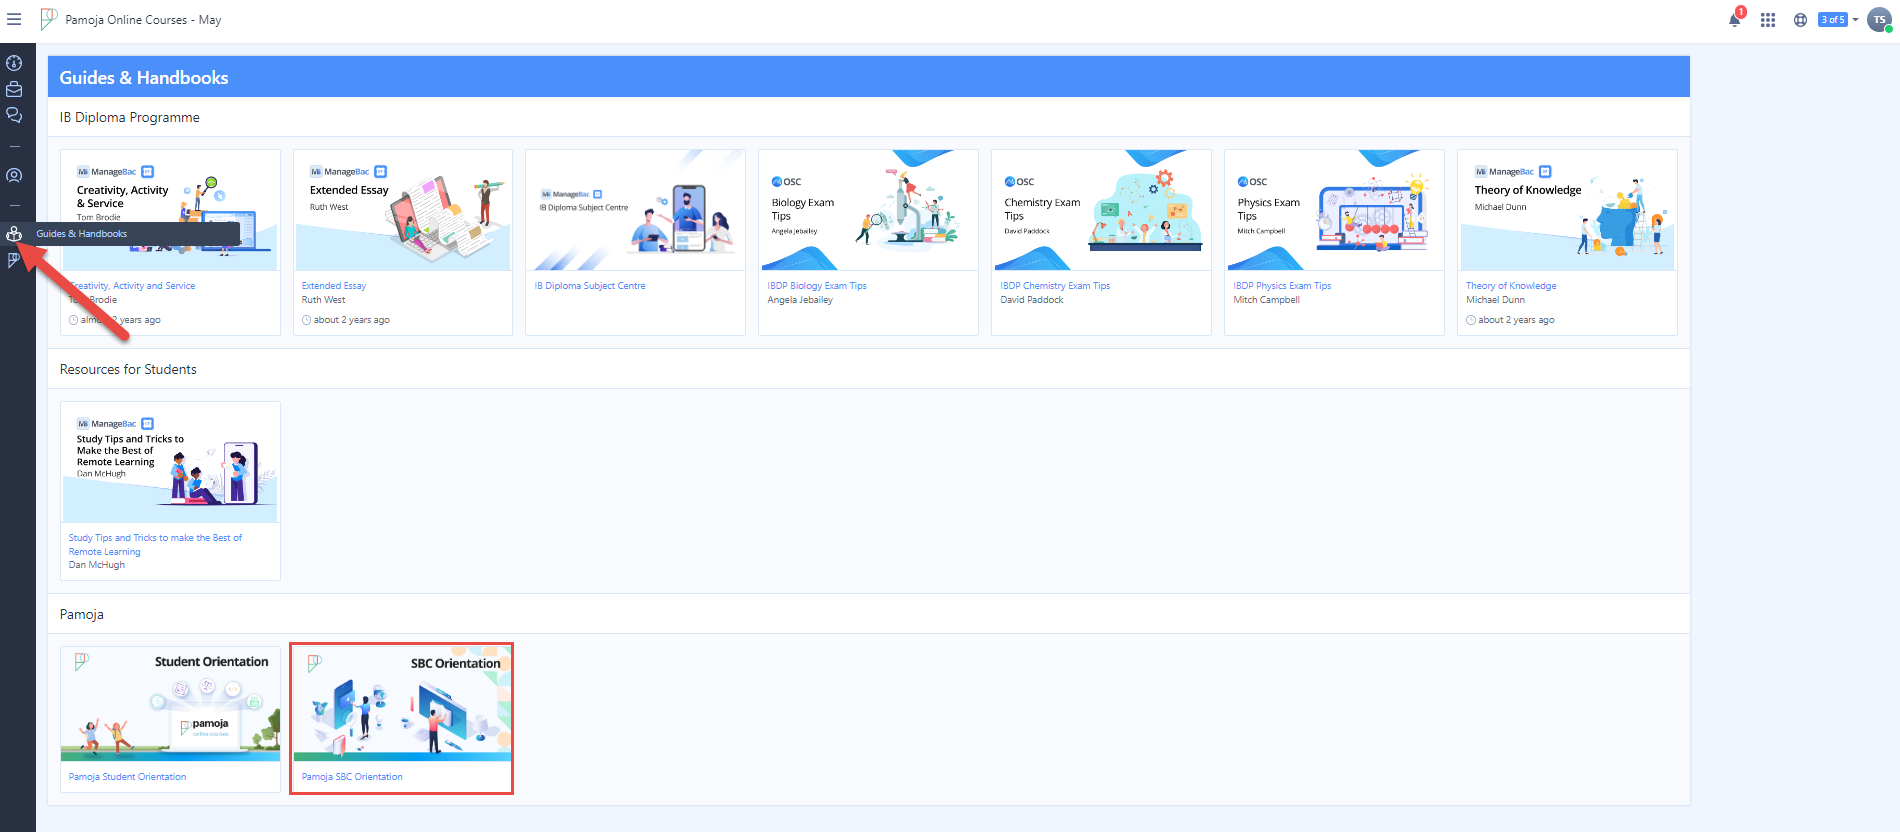Open the chat bubbles icon in sidebar
Screen dimensions: 1900x832
[14, 115]
